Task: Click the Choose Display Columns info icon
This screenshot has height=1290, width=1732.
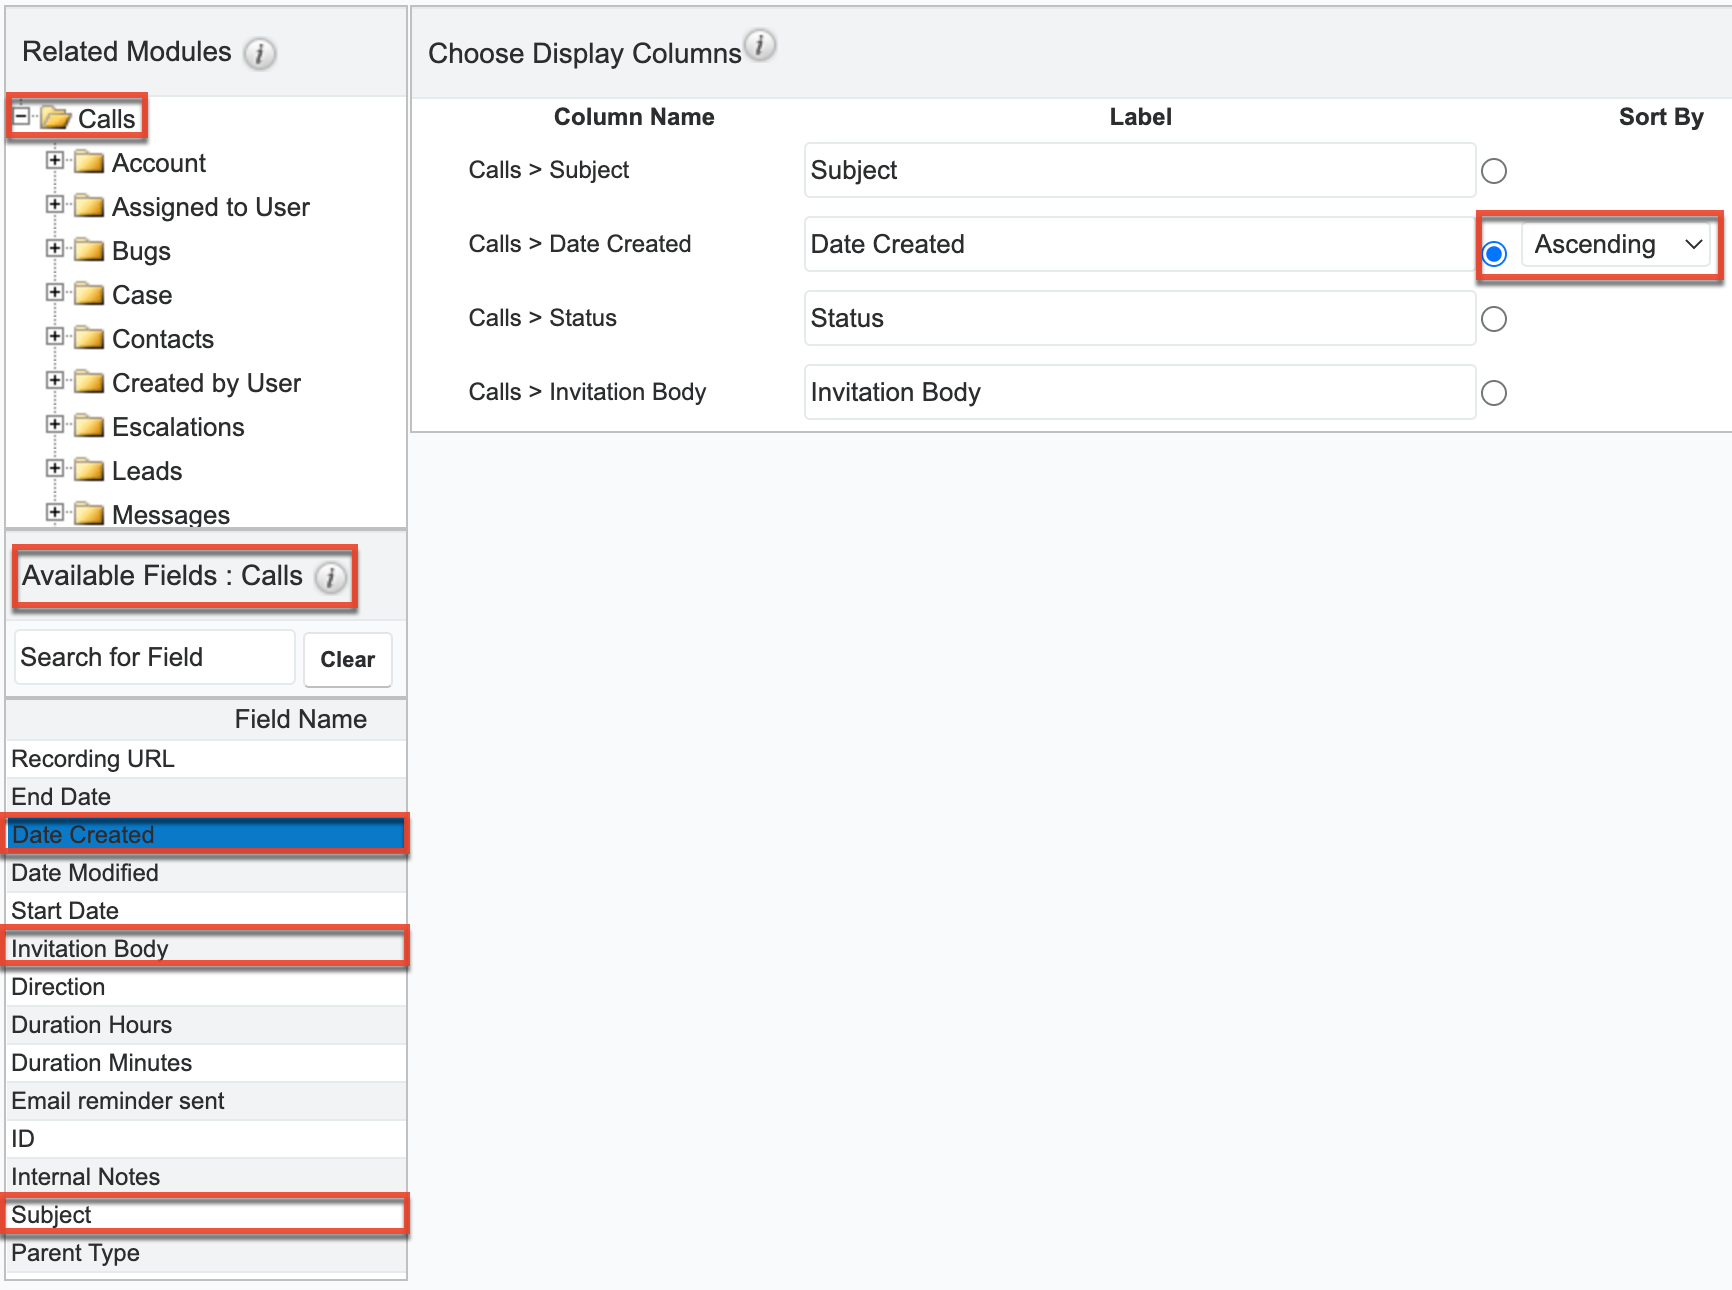Action: [x=760, y=45]
